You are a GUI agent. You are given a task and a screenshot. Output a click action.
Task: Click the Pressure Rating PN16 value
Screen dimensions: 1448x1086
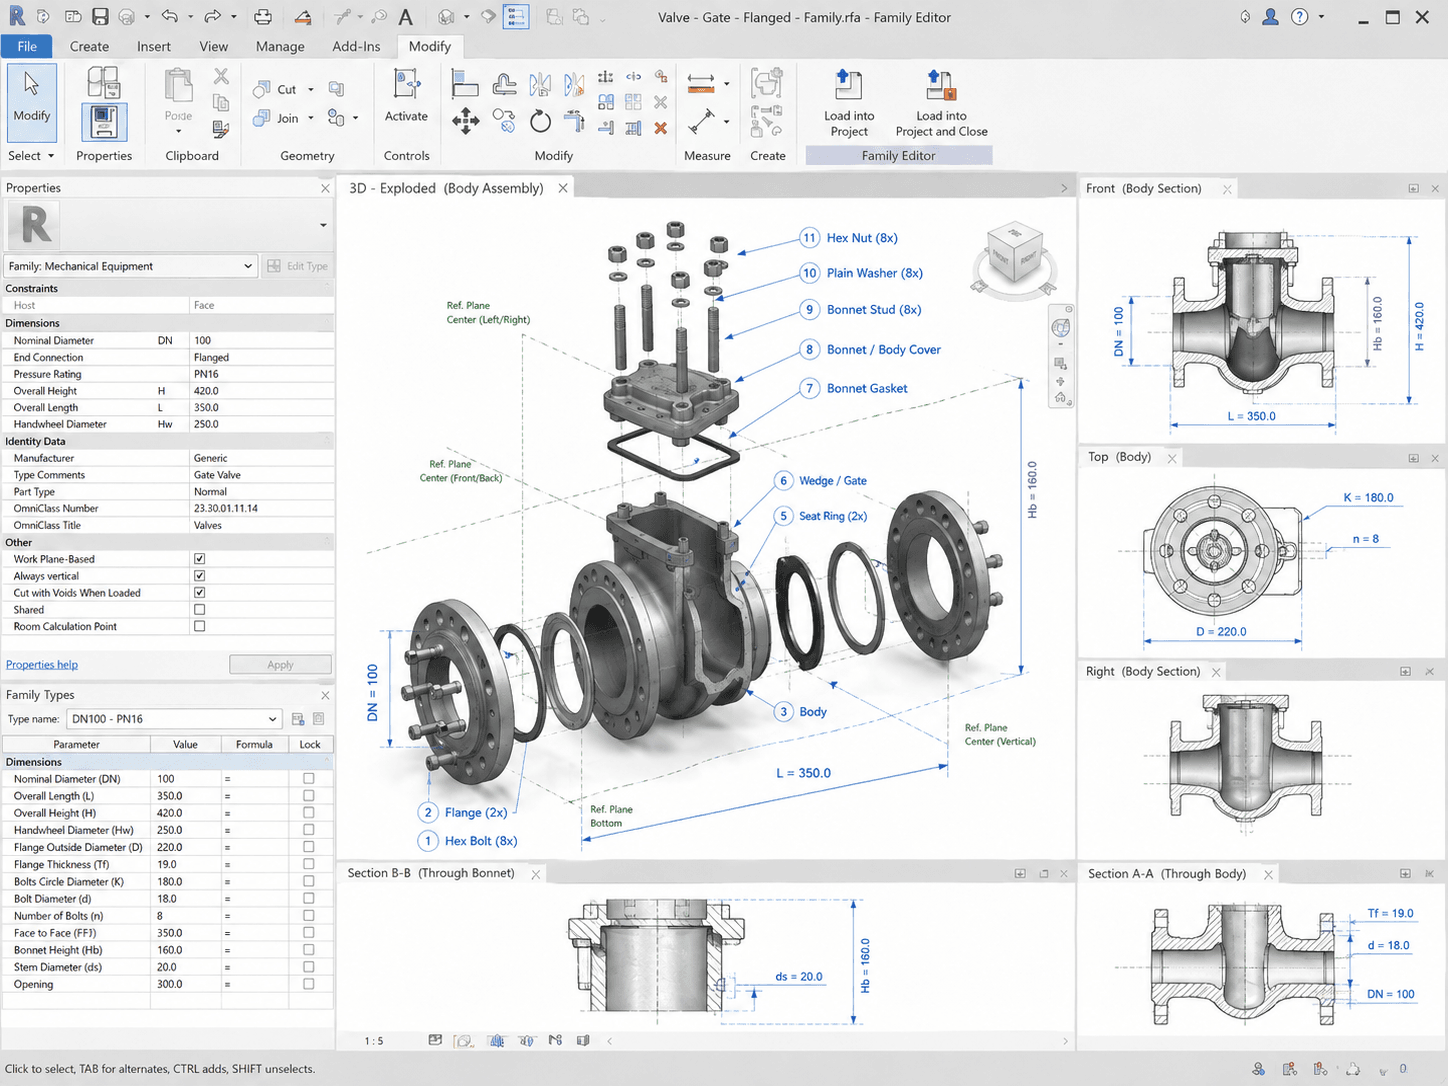[261, 374]
